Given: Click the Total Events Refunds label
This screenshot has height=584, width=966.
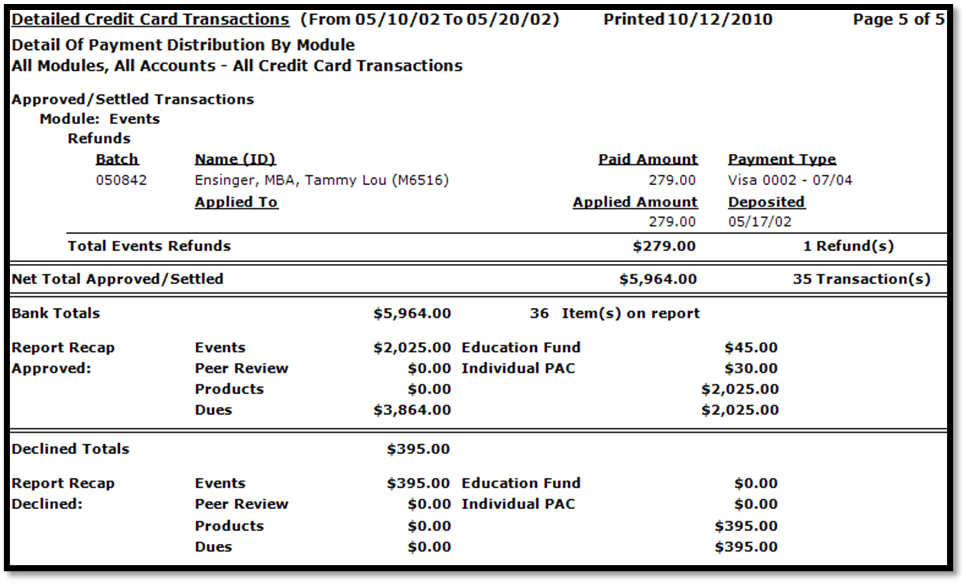Looking at the screenshot, I should click(x=149, y=246).
